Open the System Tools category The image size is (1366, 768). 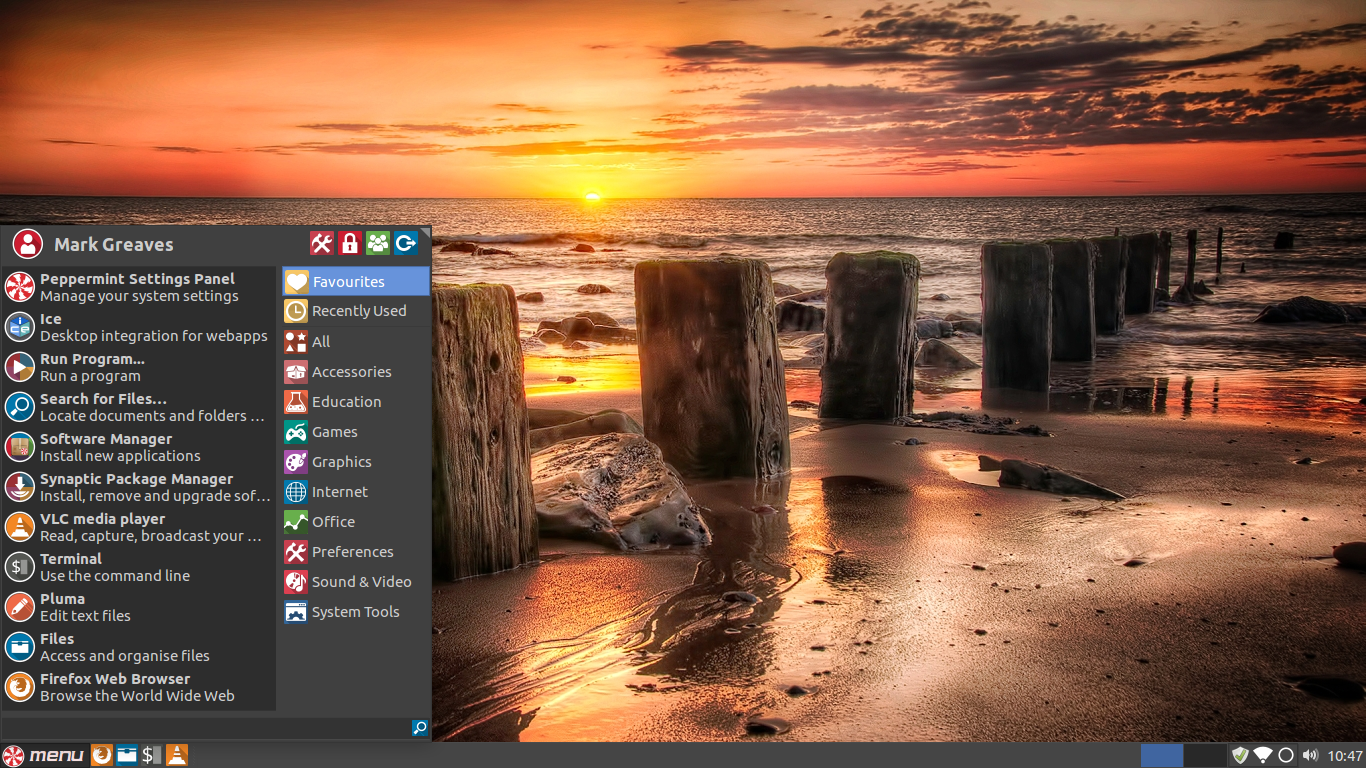pyautogui.click(x=356, y=611)
